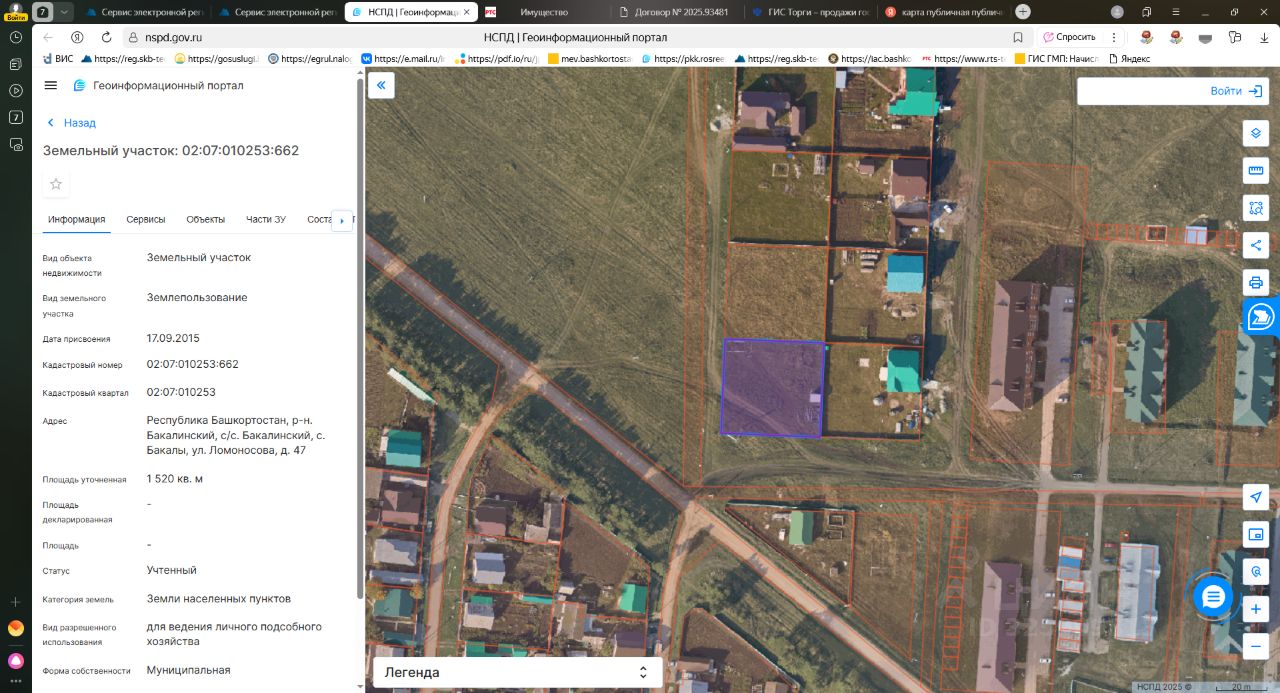Open the ГИС Торги browser tab
Image resolution: width=1280 pixels, height=693 pixels.
pos(810,12)
